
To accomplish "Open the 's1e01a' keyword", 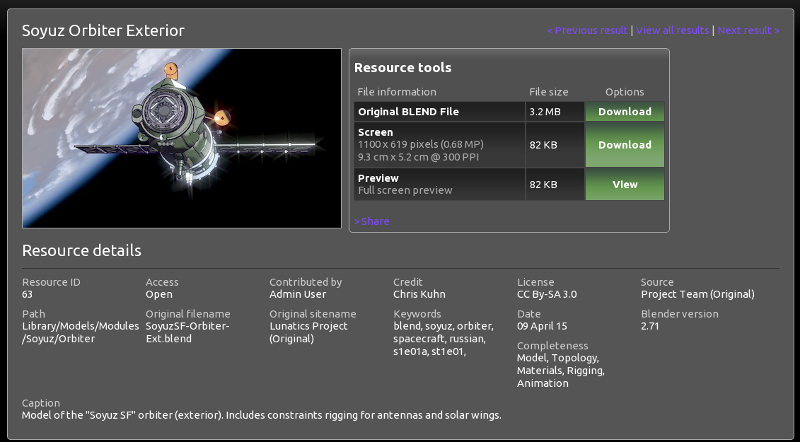I will tap(411, 352).
